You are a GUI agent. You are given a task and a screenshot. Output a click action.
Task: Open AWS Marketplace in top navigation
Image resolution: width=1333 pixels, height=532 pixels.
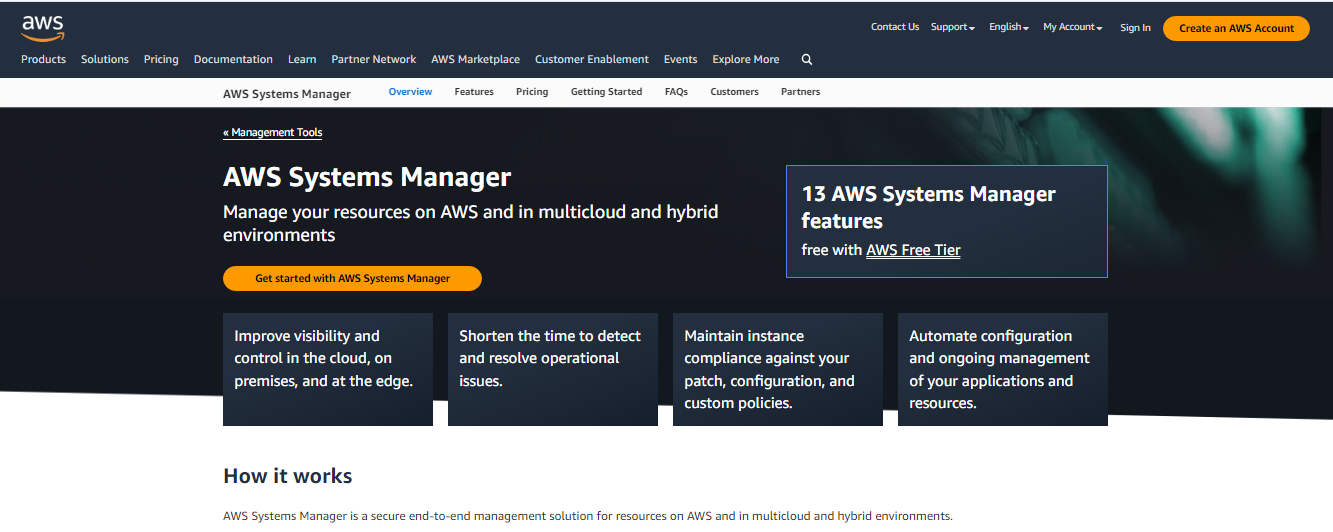coord(475,60)
